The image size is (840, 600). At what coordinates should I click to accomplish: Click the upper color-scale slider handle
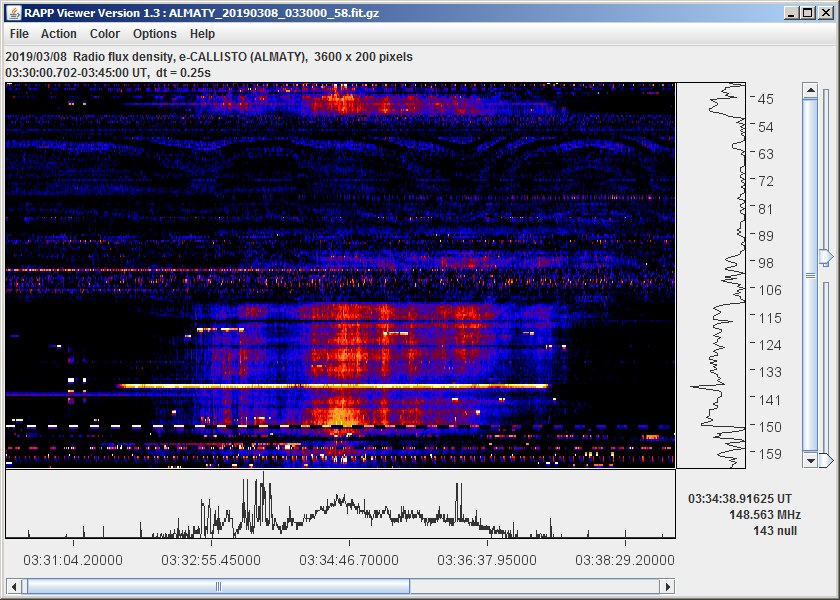click(x=825, y=258)
